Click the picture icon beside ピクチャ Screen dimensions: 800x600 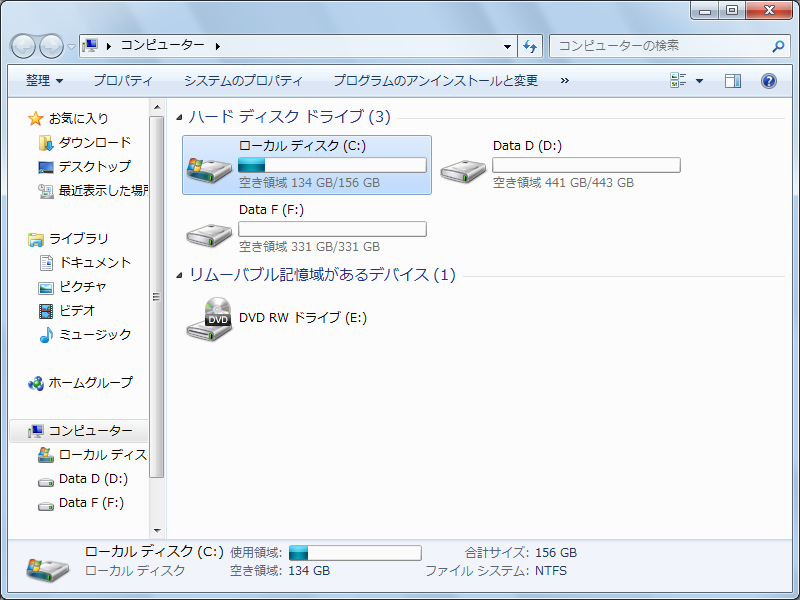pos(46,288)
